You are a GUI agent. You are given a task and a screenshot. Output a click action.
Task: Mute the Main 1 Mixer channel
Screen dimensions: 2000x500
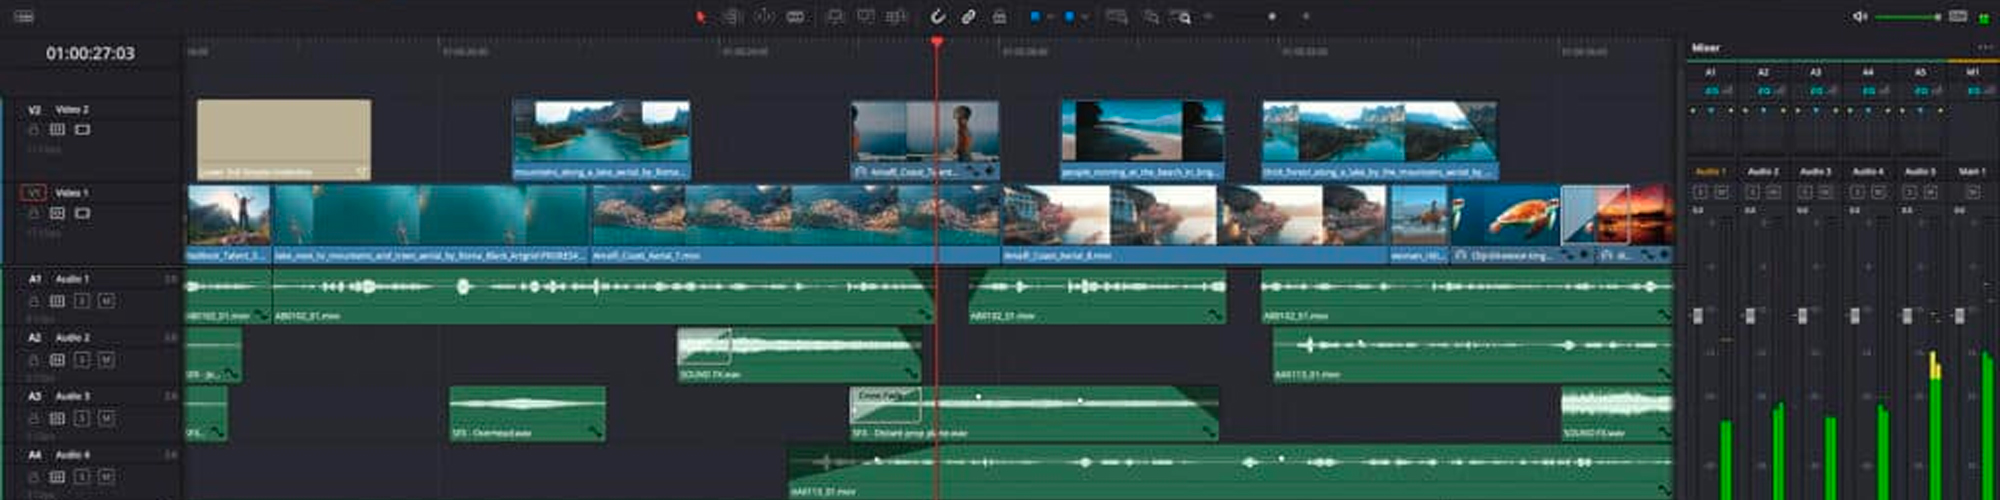[x=1973, y=191]
